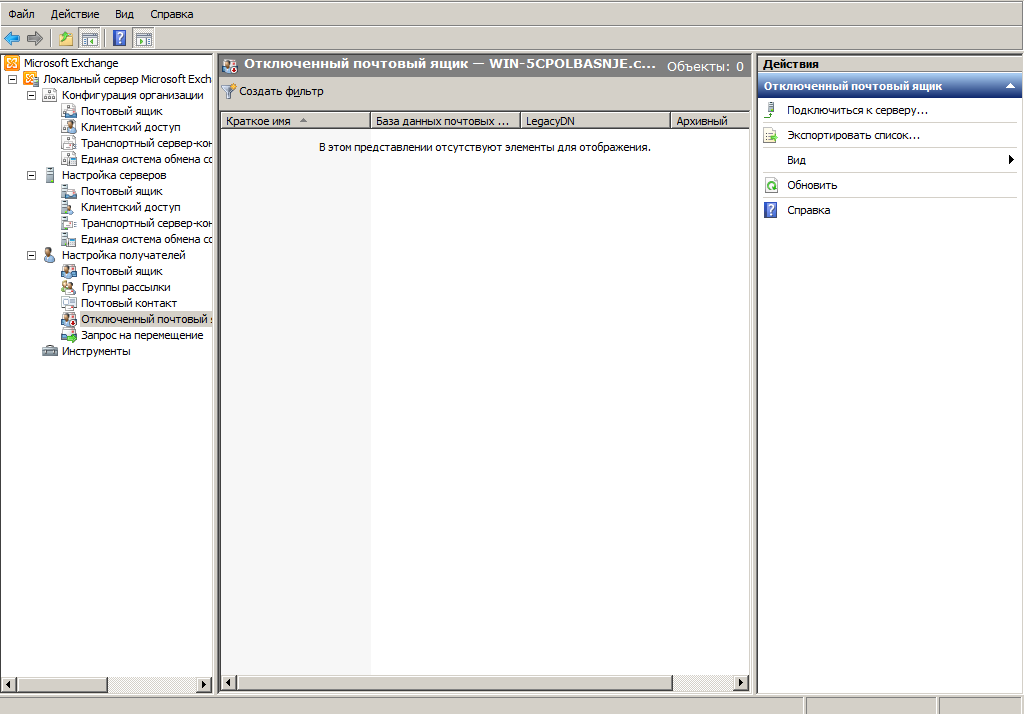Click Клиентский доступ icon under Настройка серверов
Viewport: 1024px width, 714px height.
[69, 207]
